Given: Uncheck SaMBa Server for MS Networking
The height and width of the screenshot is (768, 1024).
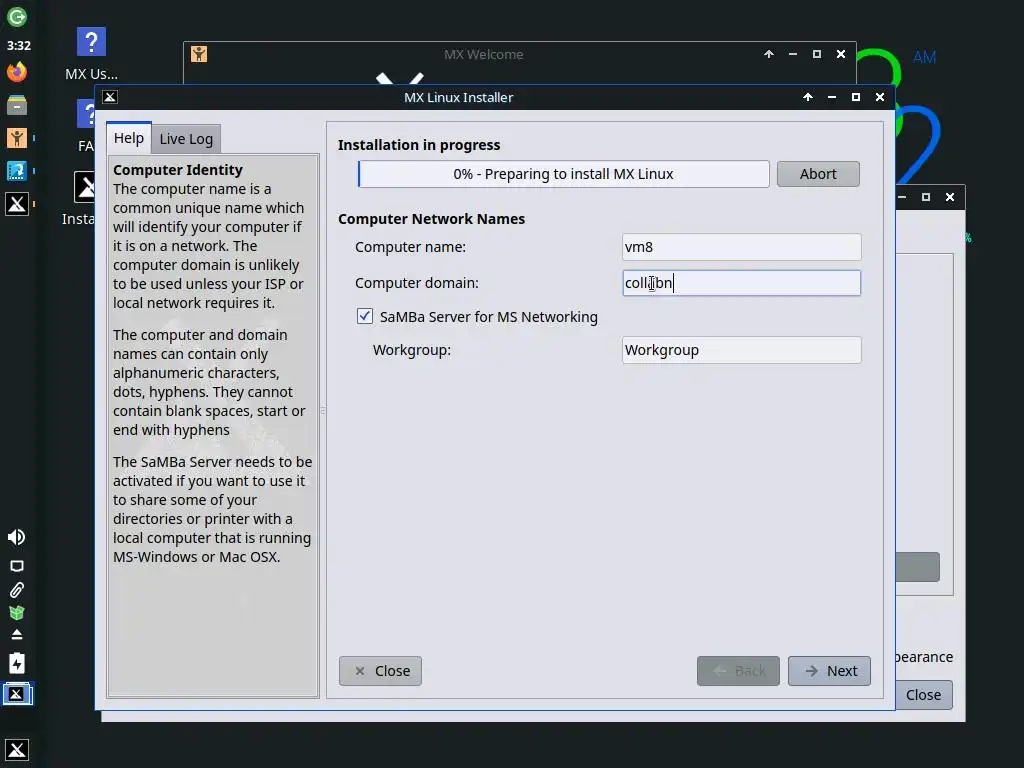Looking at the screenshot, I should click(x=364, y=317).
